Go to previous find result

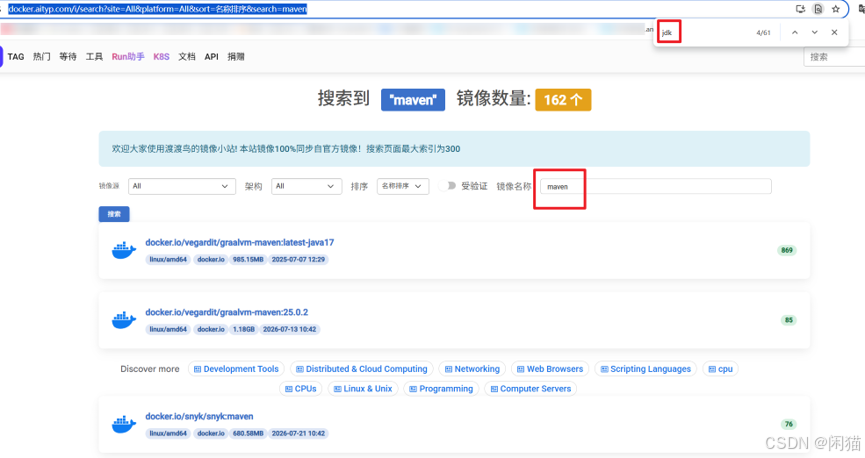coord(794,33)
